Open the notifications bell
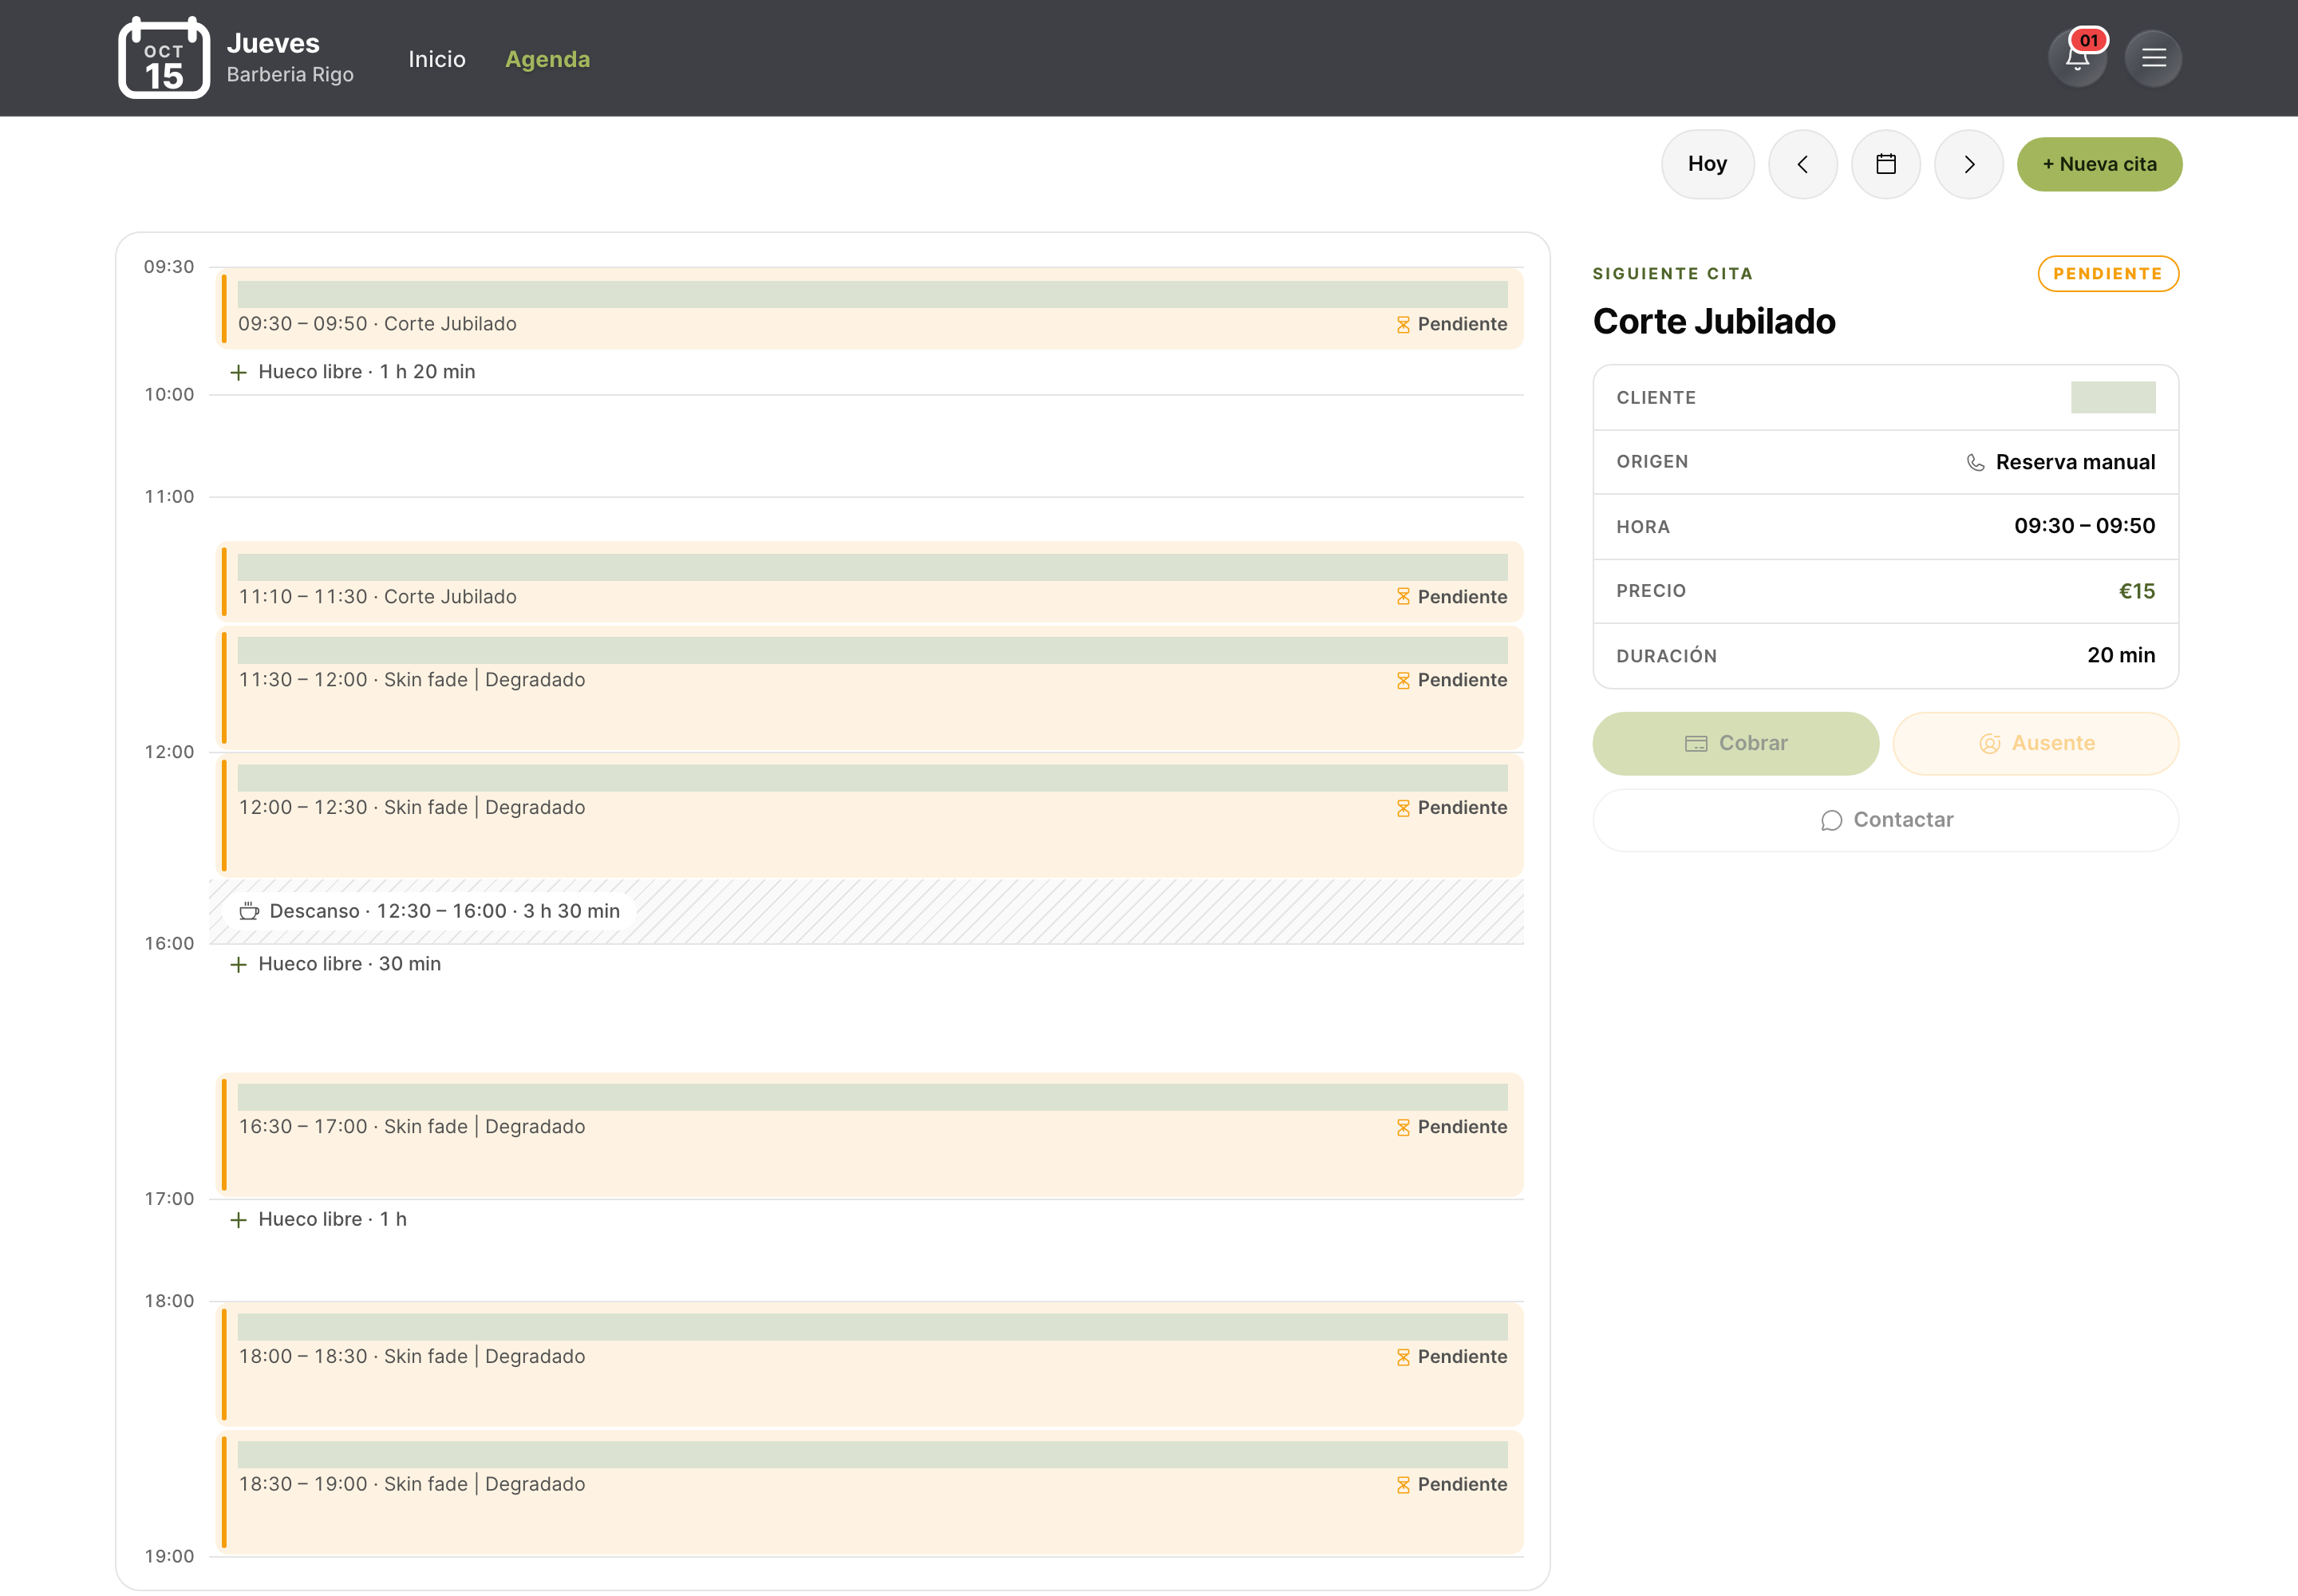Screen dimensions: 2298x1596 (x=2077, y=58)
